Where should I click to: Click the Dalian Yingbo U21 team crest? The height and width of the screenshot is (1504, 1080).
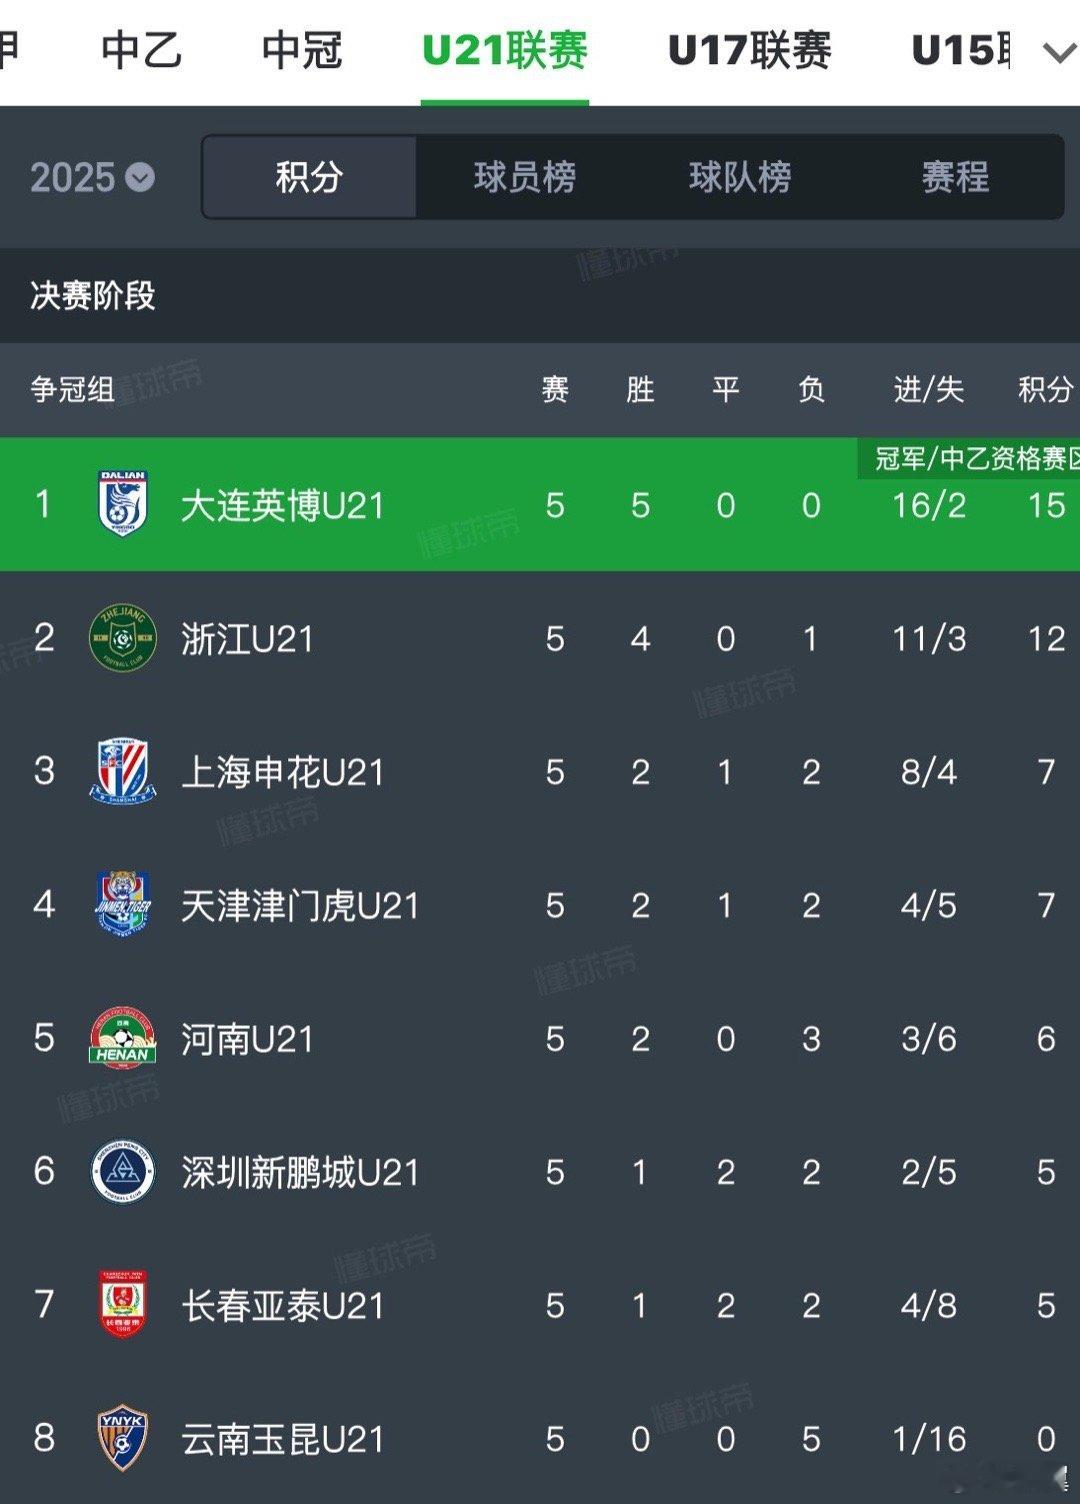click(123, 504)
